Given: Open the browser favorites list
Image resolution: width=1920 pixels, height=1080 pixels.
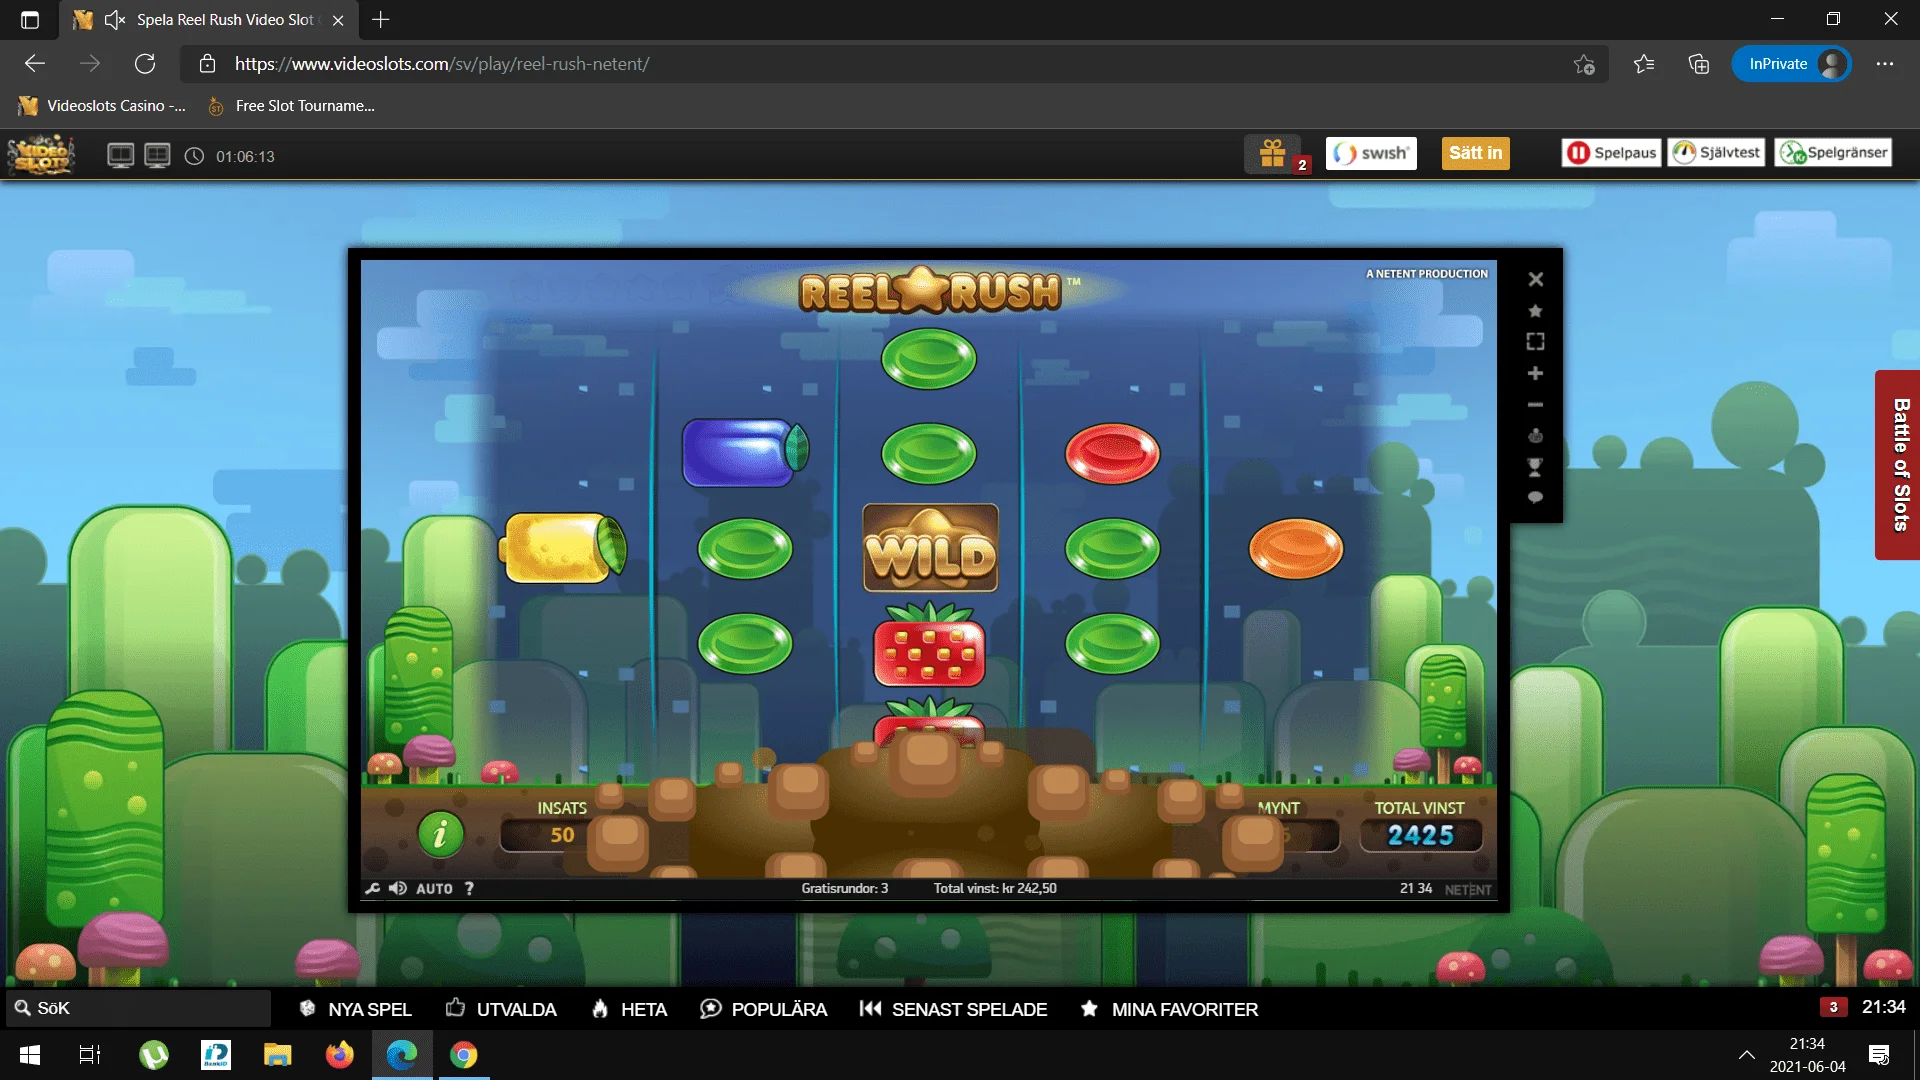Looking at the screenshot, I should point(1644,64).
